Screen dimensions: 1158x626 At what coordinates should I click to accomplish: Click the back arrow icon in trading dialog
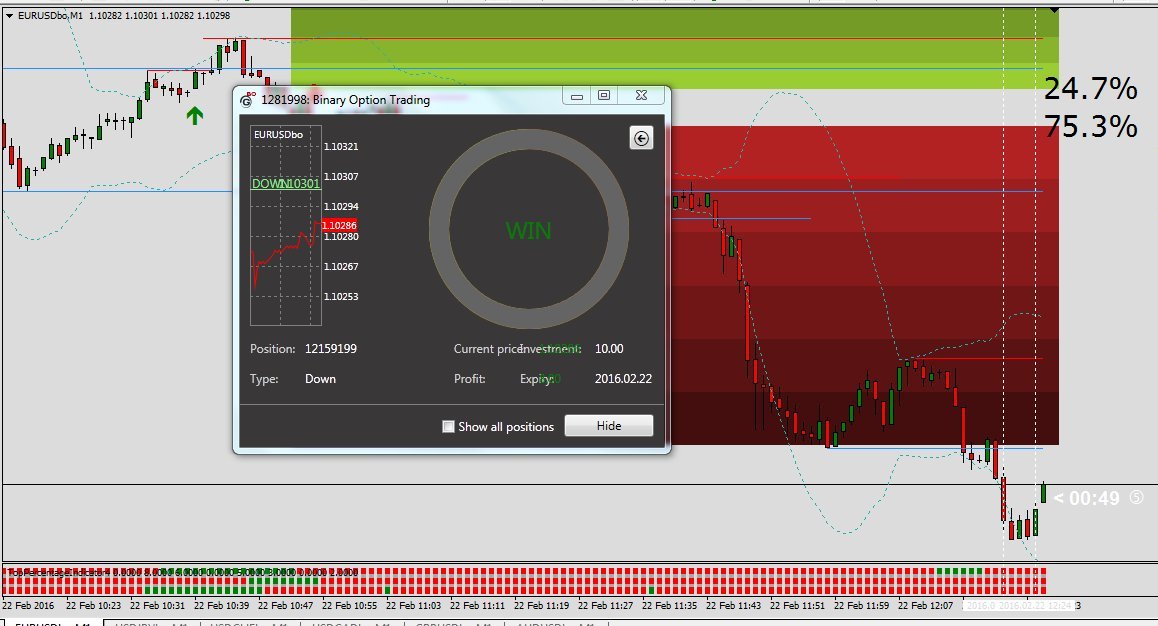tap(641, 139)
